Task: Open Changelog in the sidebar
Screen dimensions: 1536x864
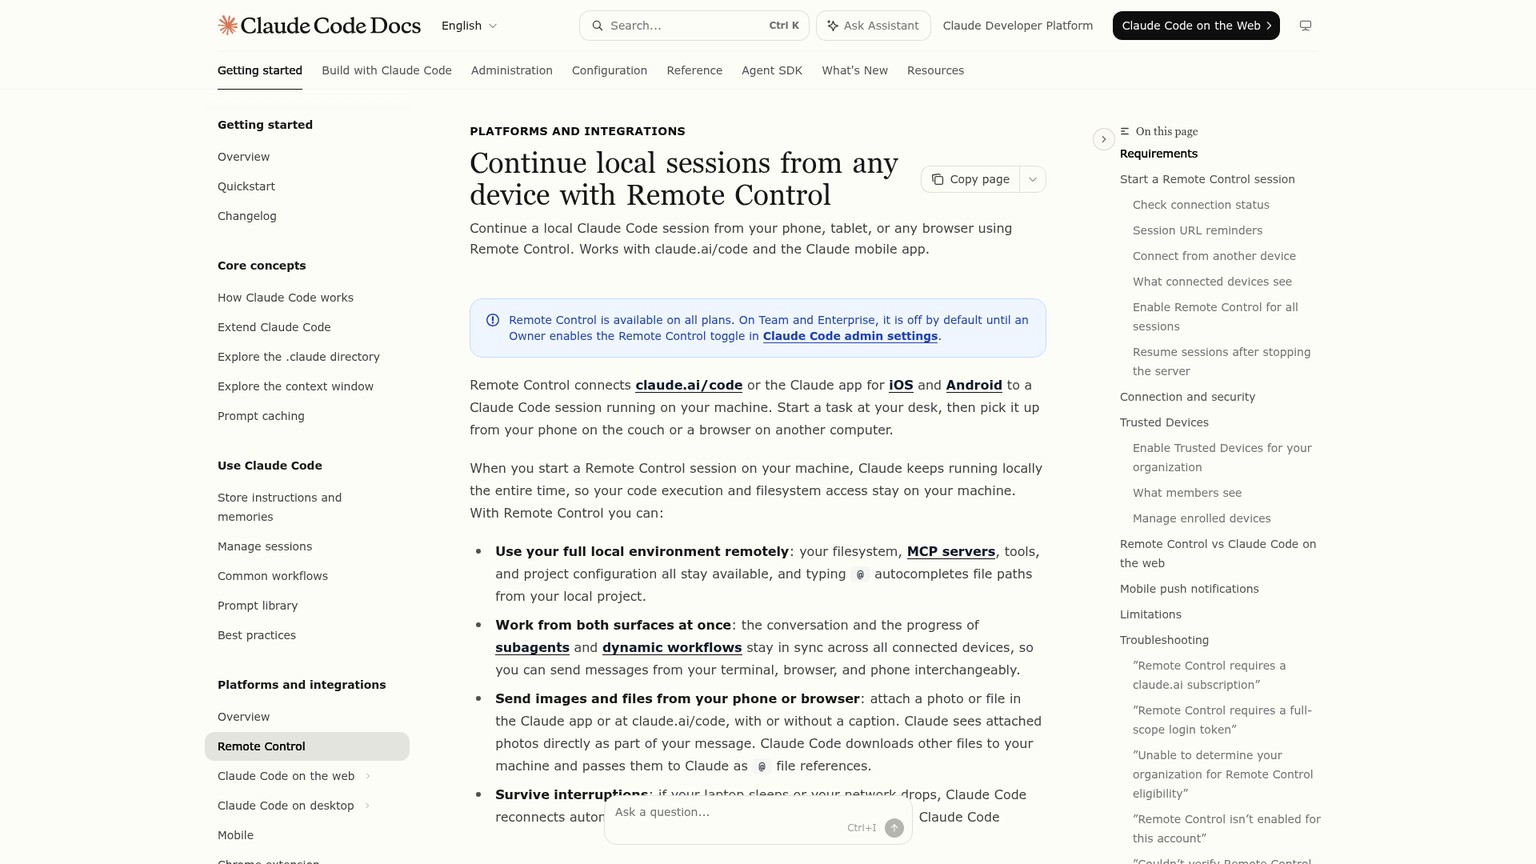Action: click(247, 217)
